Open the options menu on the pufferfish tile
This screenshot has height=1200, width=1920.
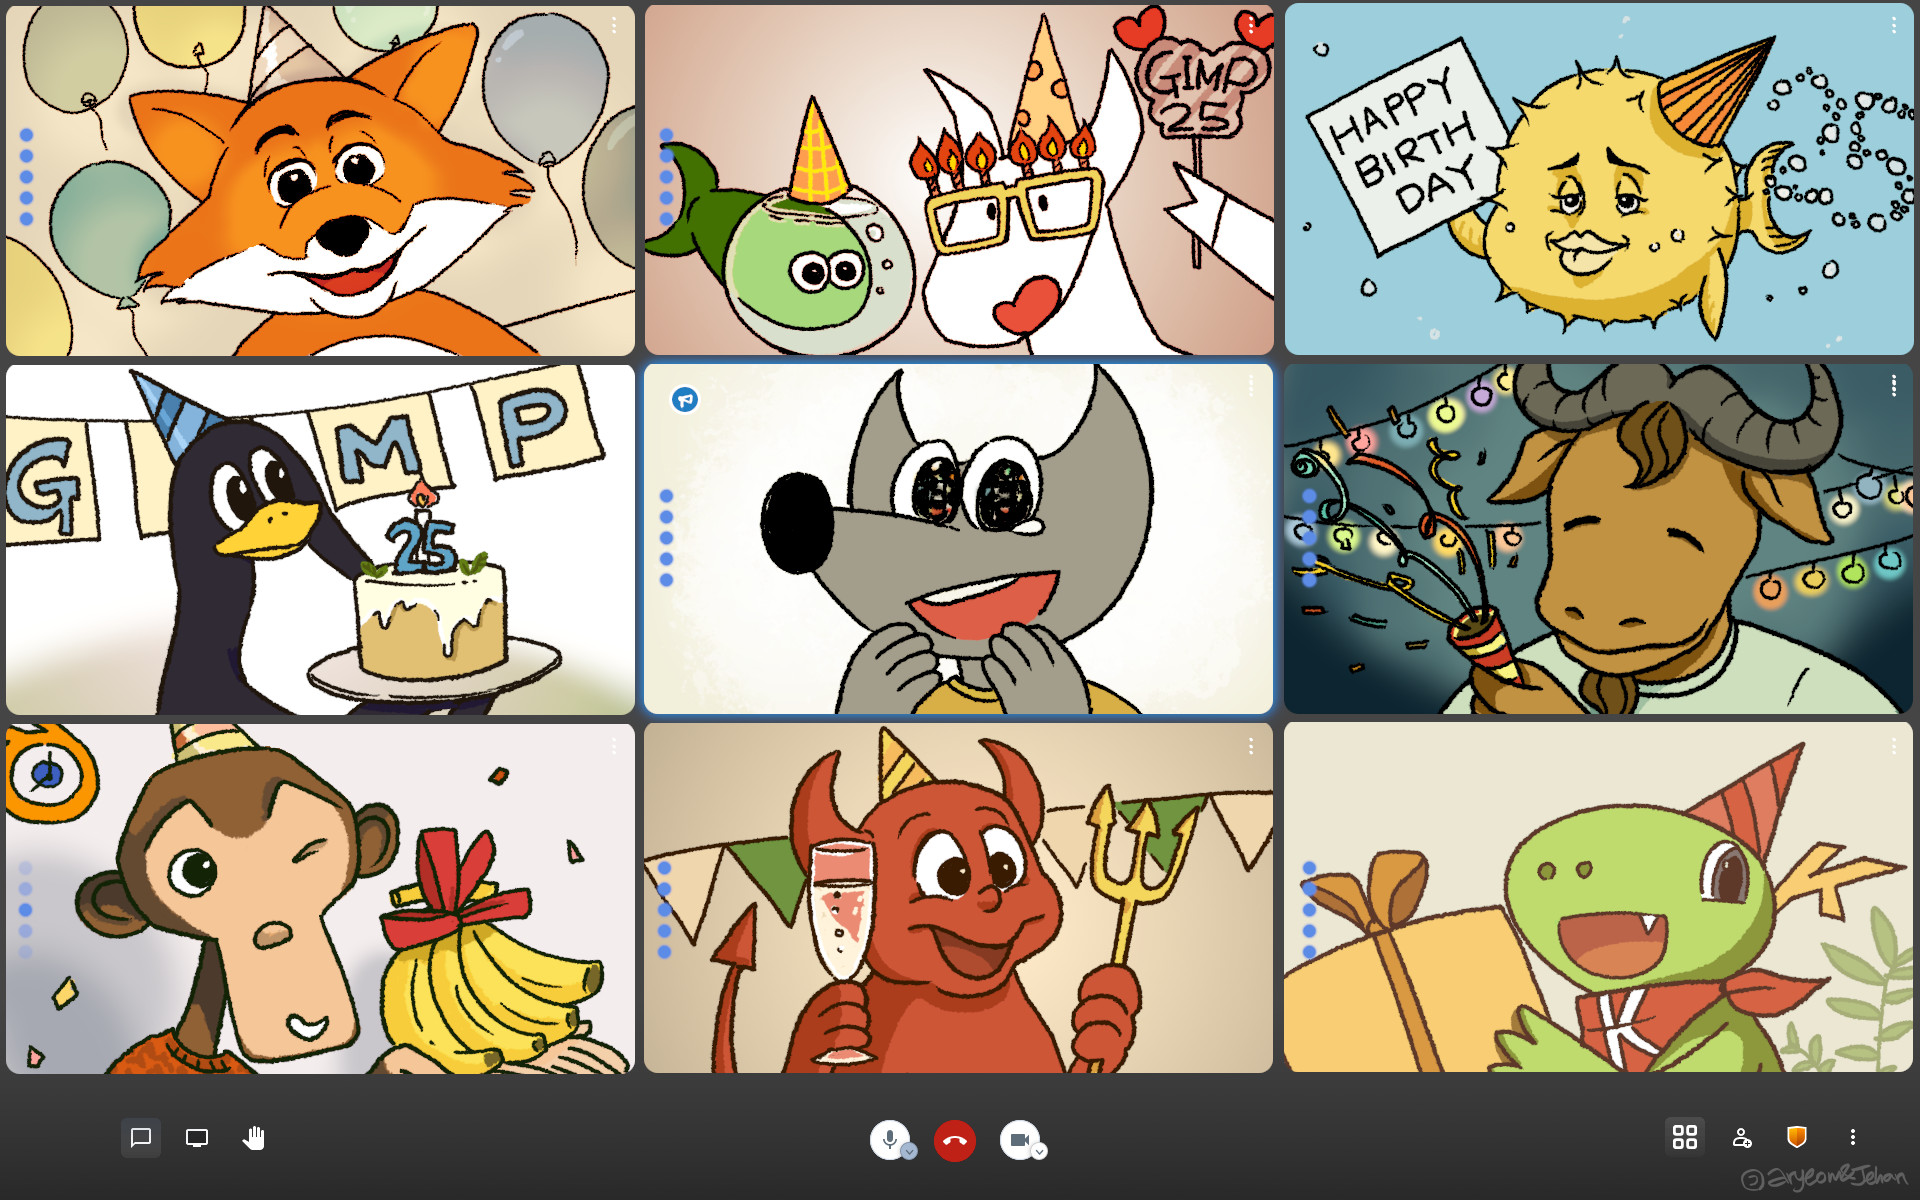point(1894,25)
